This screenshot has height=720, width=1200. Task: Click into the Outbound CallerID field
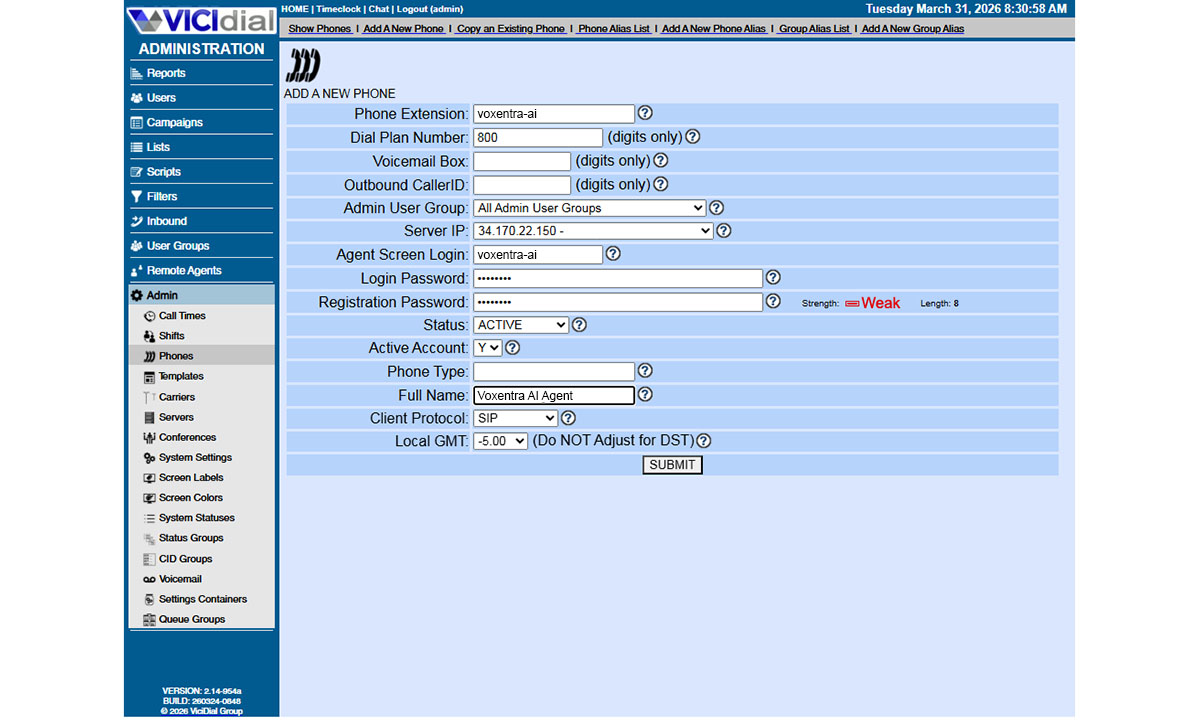tap(522, 185)
